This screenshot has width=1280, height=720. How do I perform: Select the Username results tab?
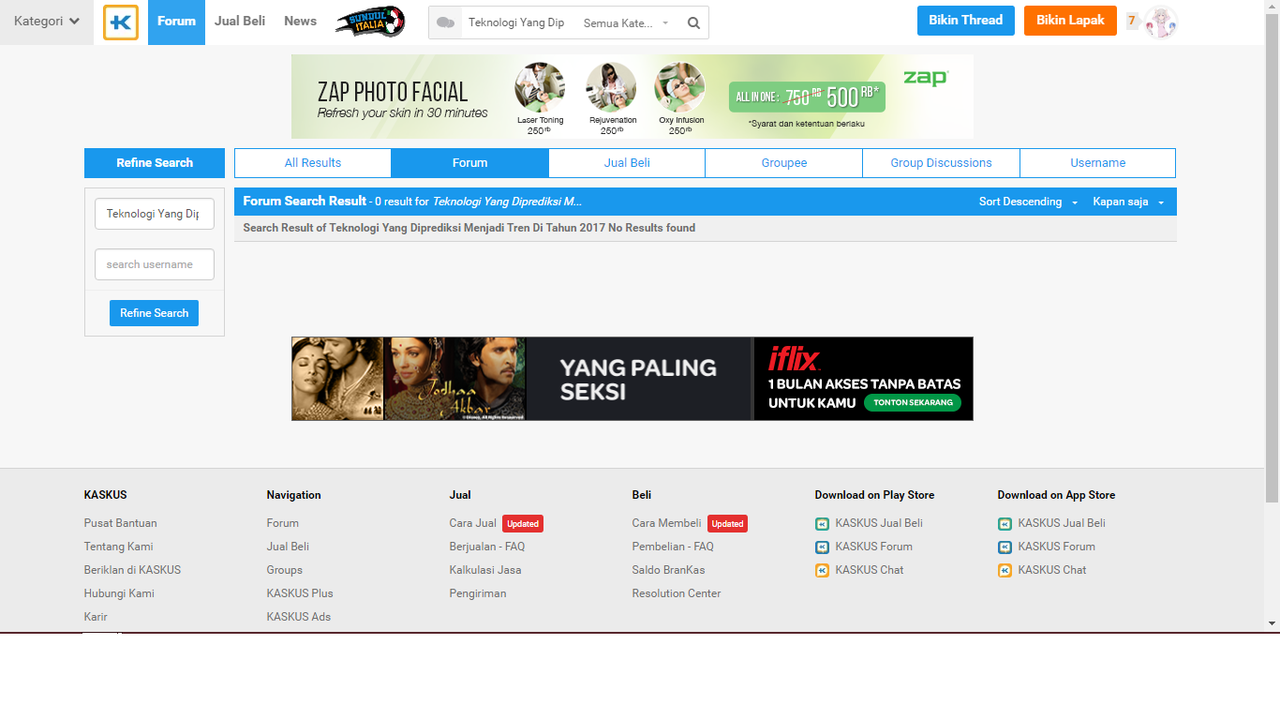(x=1098, y=163)
